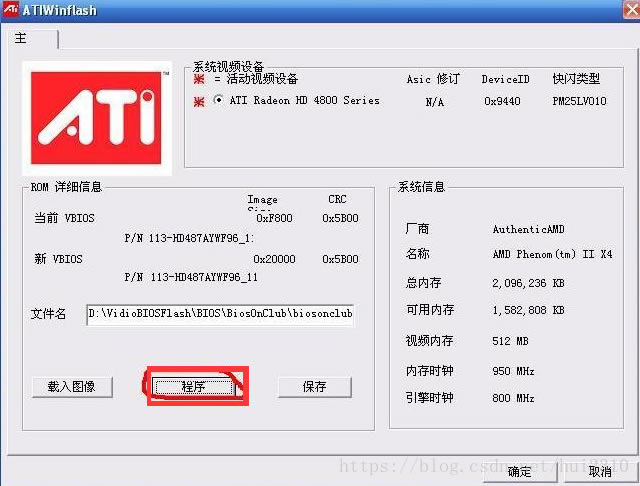Screen dimensions: 640x486
Task: Click the 程序 button to flash BIOS
Action: pyautogui.click(x=193, y=387)
